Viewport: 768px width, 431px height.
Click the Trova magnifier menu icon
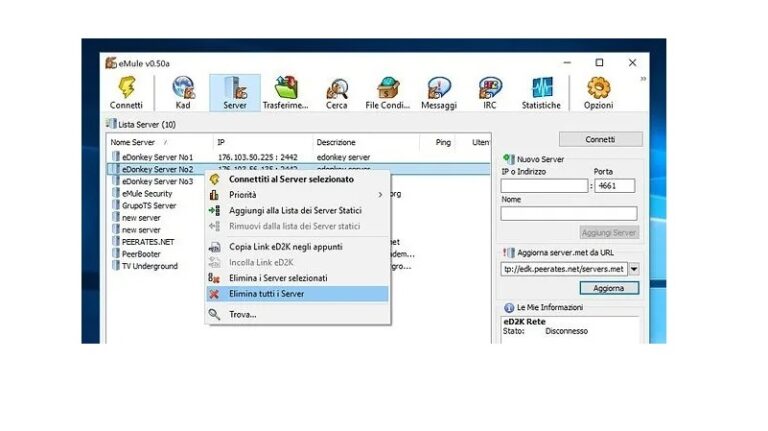tap(214, 314)
